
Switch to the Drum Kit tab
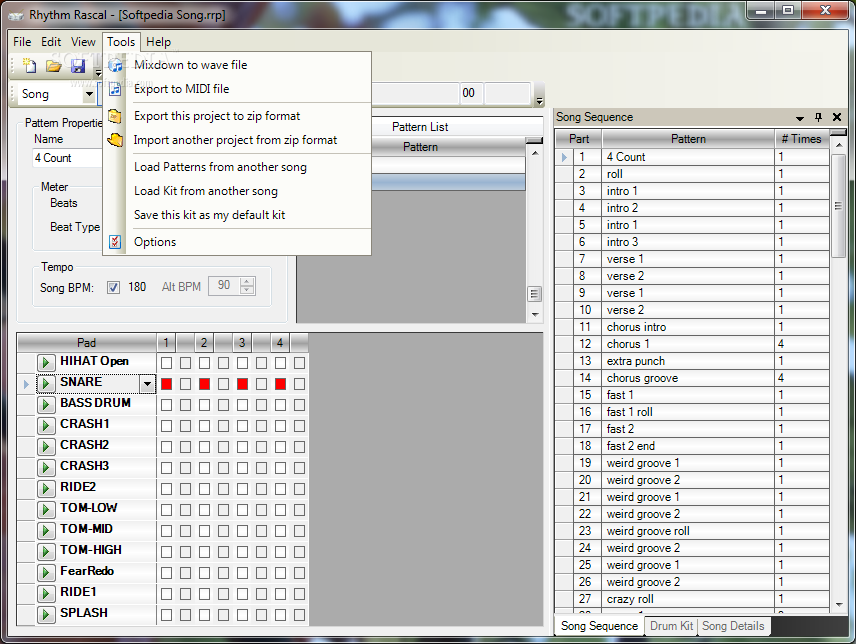pyautogui.click(x=671, y=626)
